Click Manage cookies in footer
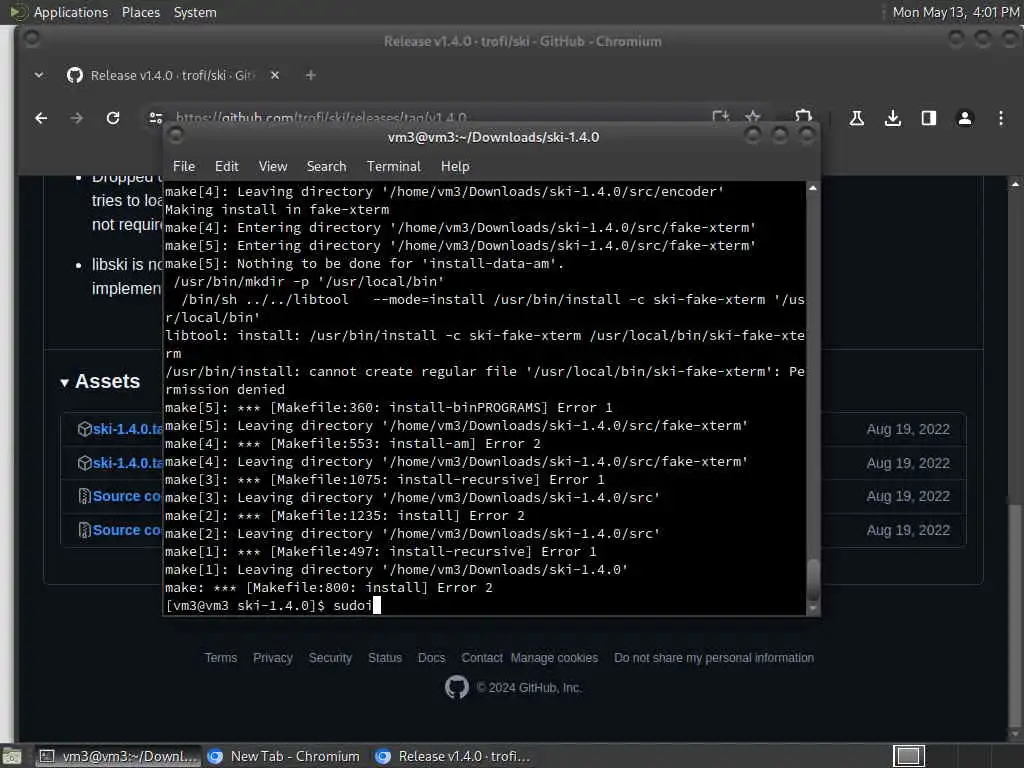 tap(554, 658)
